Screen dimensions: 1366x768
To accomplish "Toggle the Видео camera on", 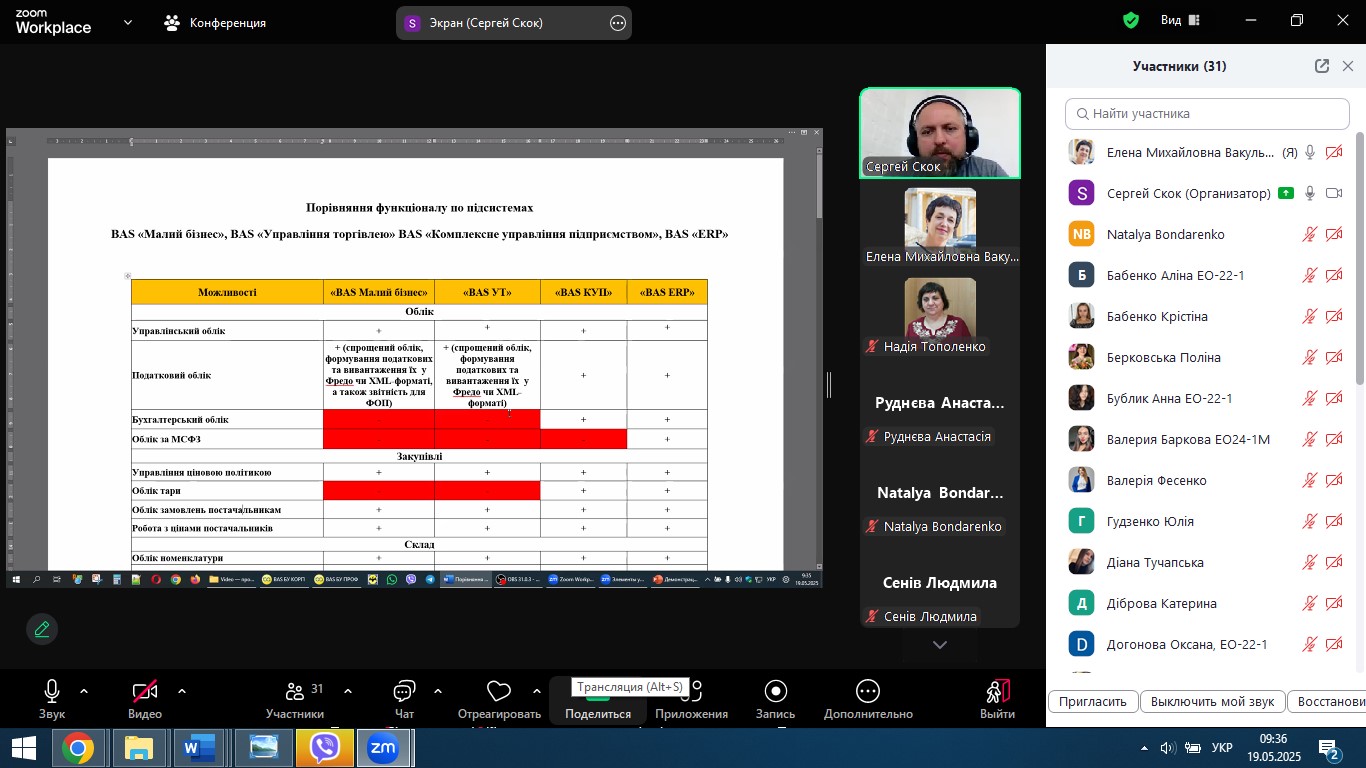I will pos(145,700).
